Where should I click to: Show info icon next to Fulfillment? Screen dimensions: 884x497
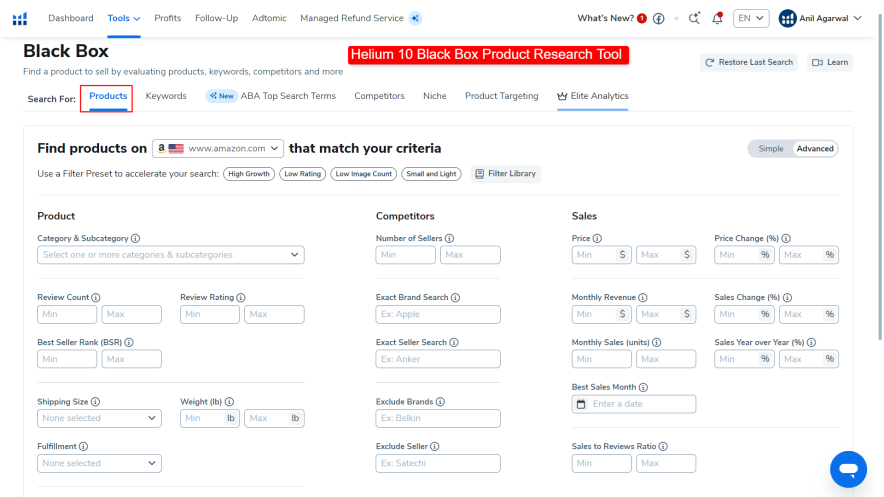pyautogui.click(x=83, y=446)
